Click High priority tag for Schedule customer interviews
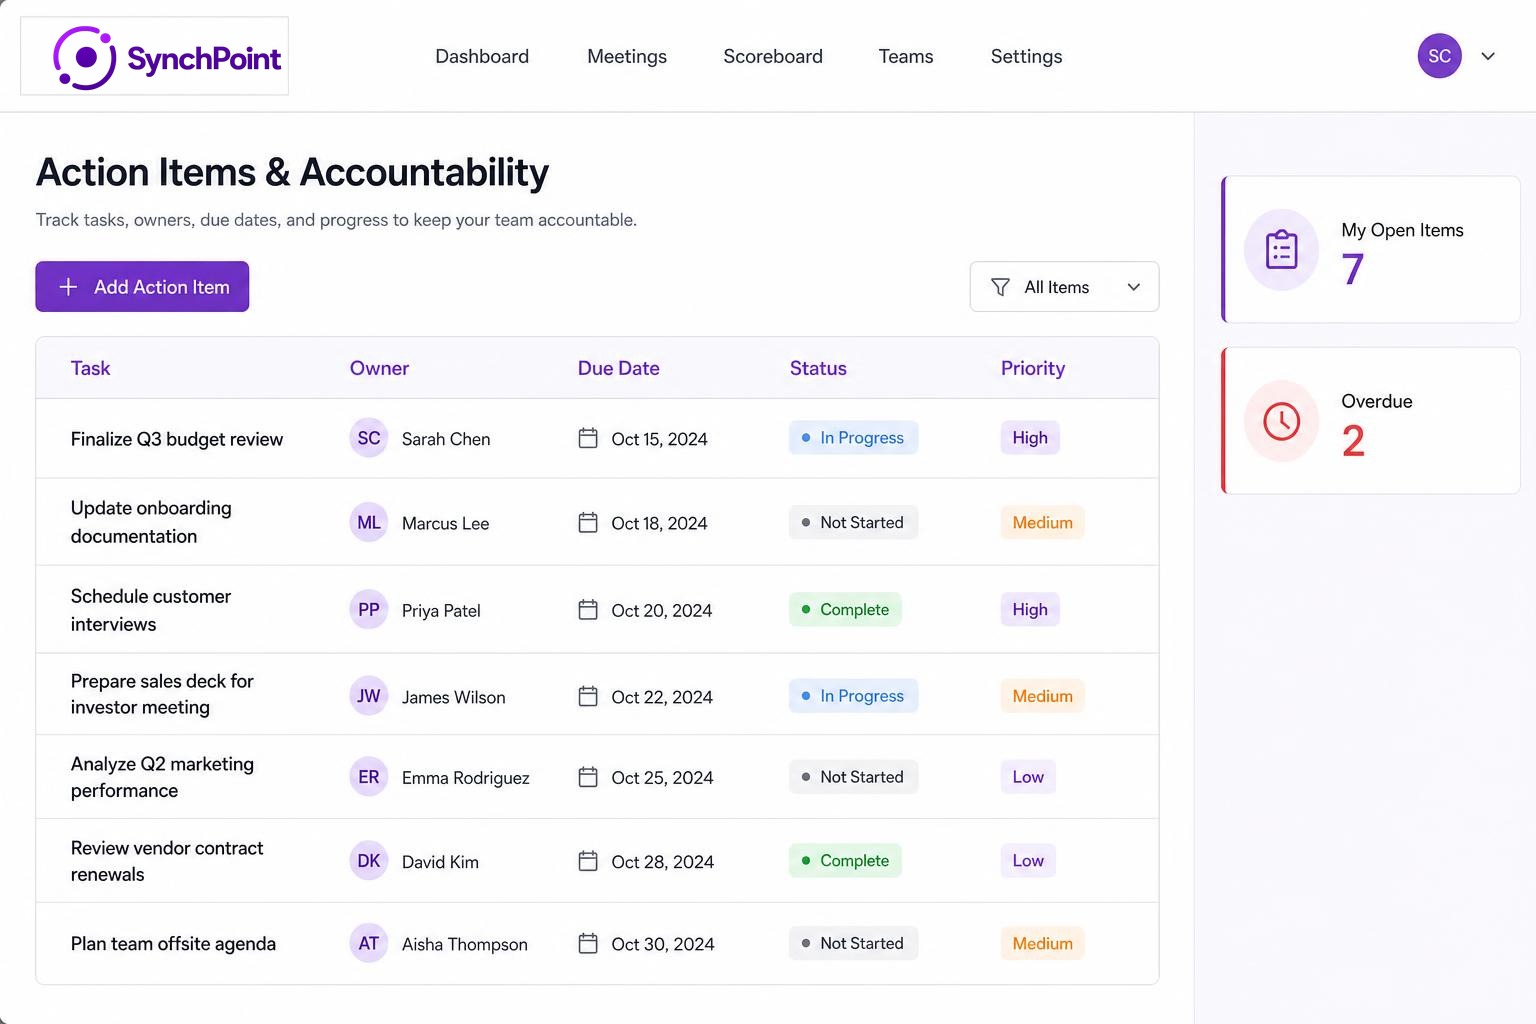 point(1030,609)
